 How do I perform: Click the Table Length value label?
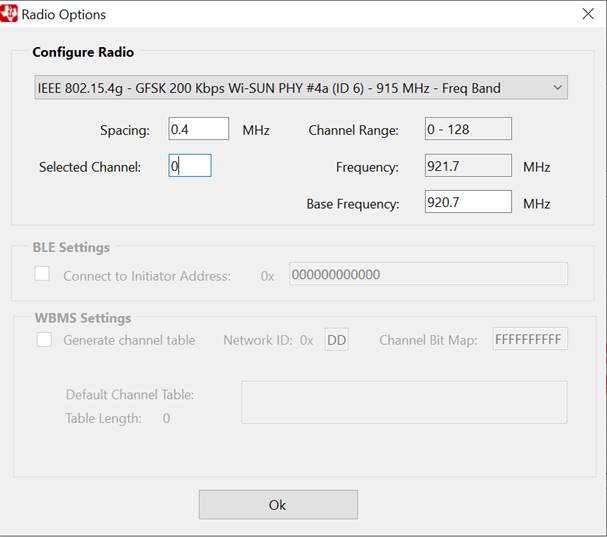tap(166, 418)
